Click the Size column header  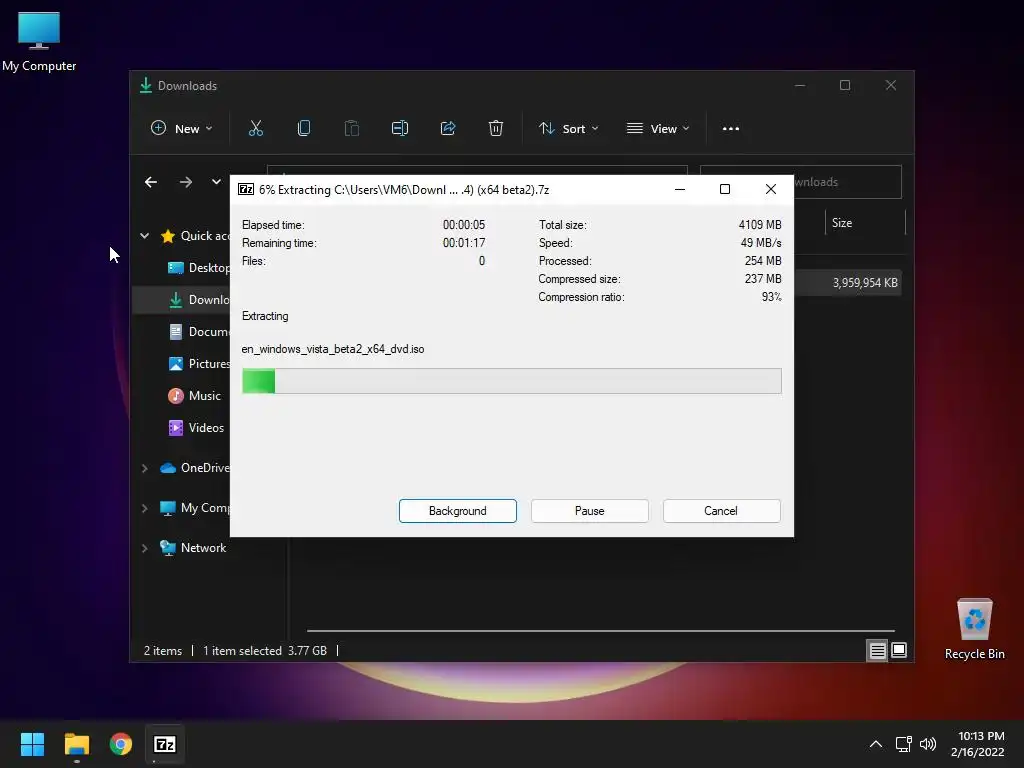click(865, 223)
